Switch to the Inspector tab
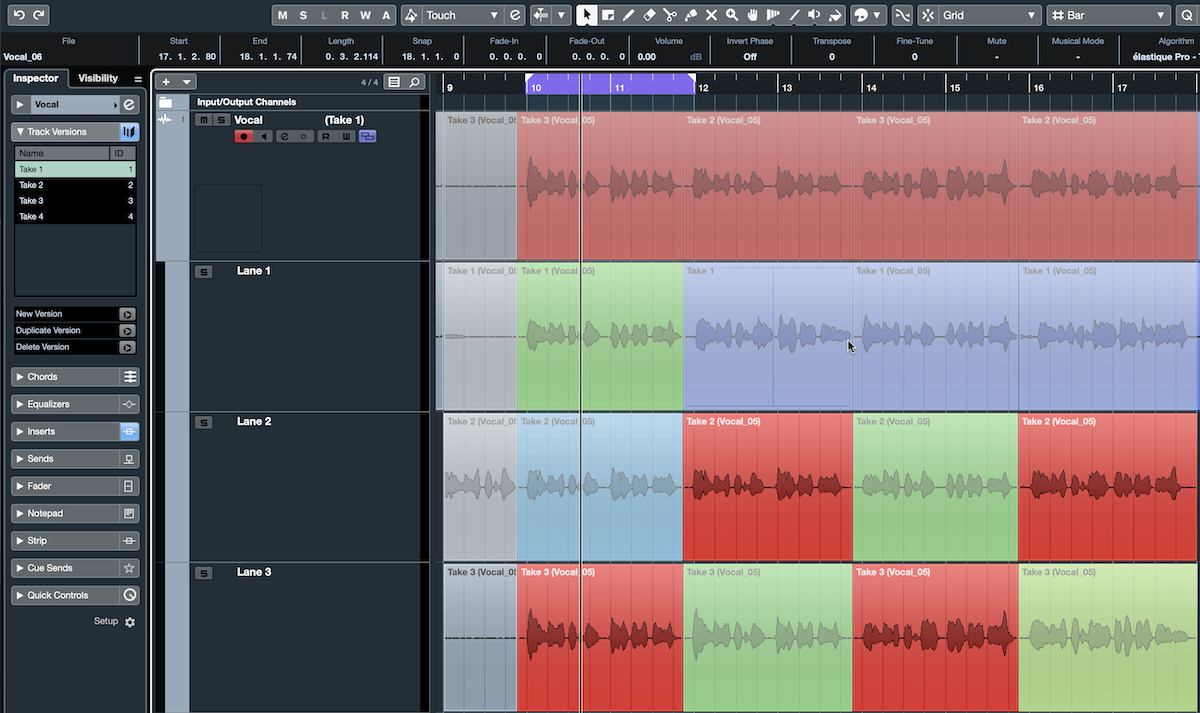 (x=35, y=78)
